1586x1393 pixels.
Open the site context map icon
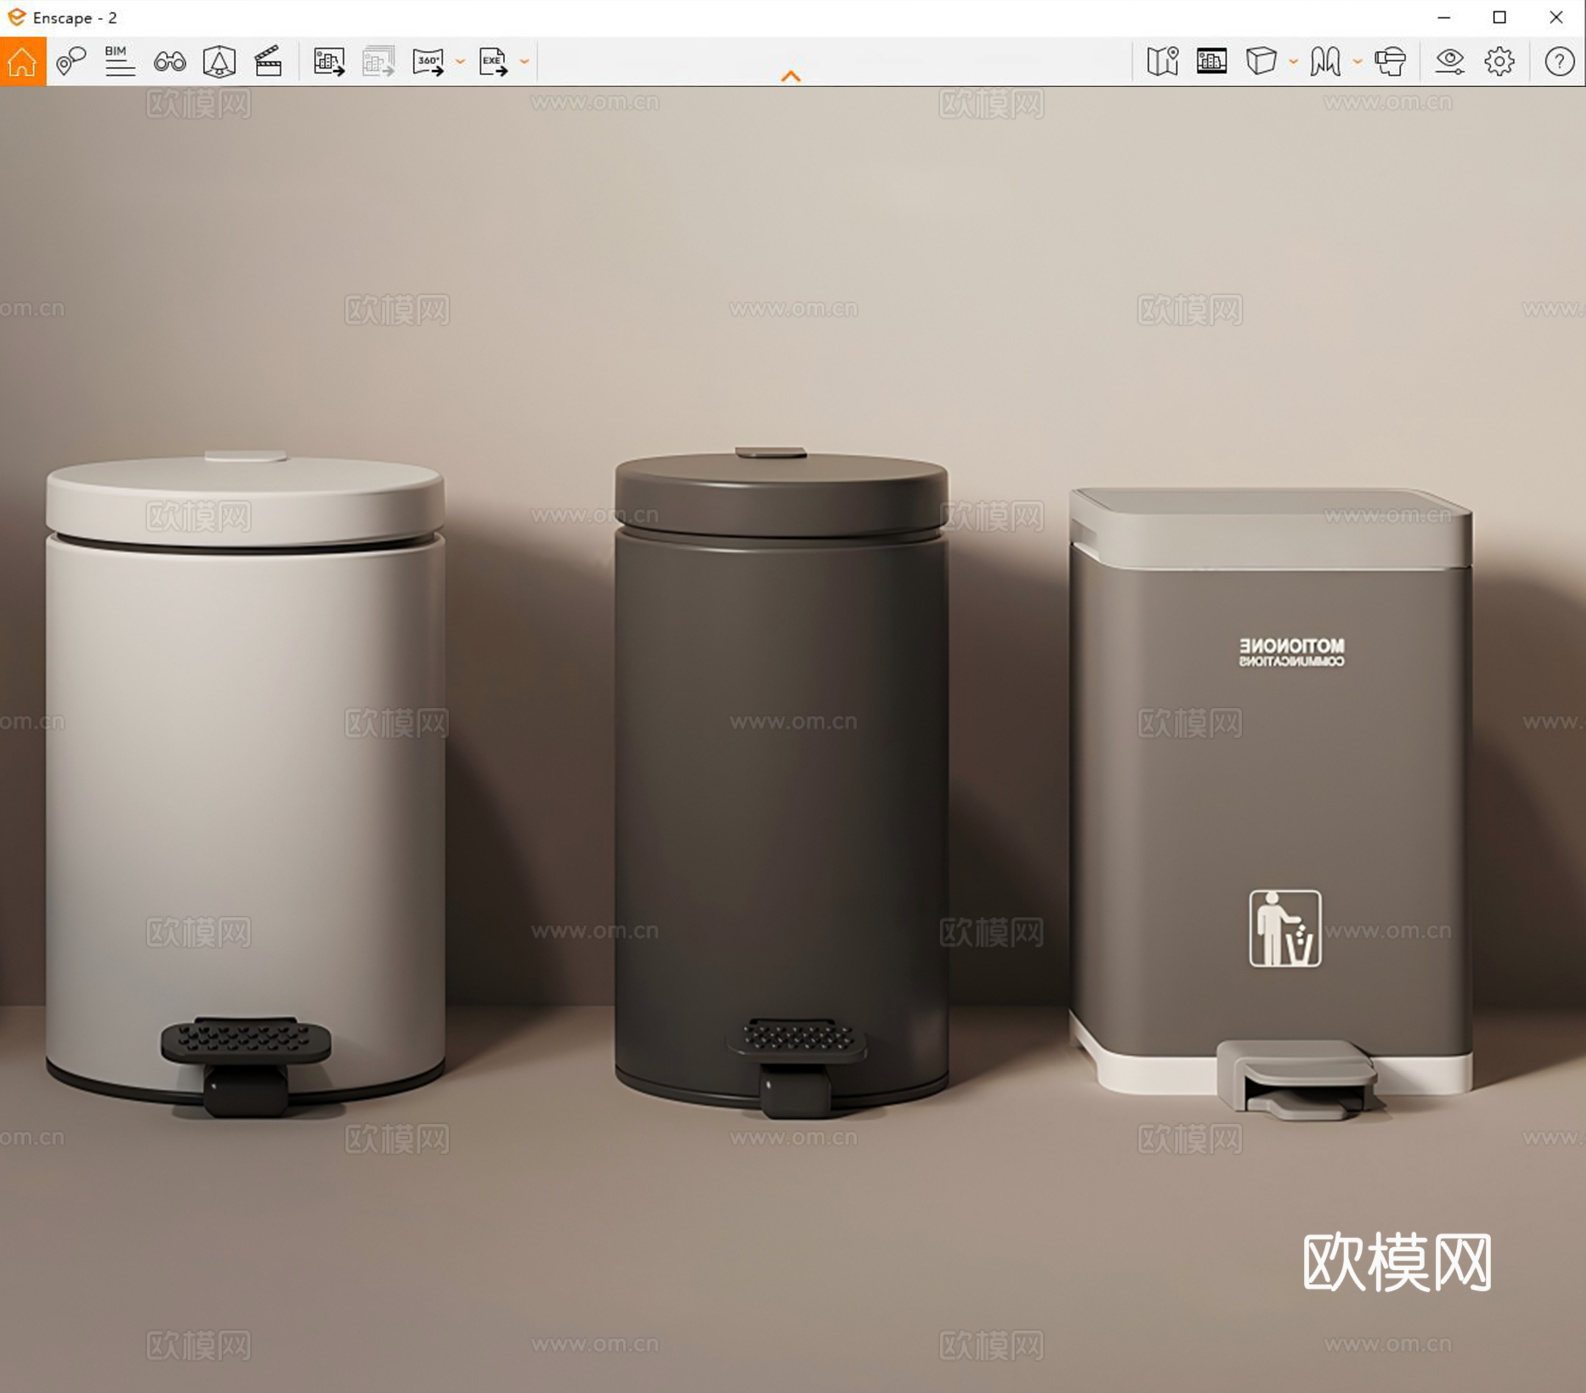tap(1162, 62)
